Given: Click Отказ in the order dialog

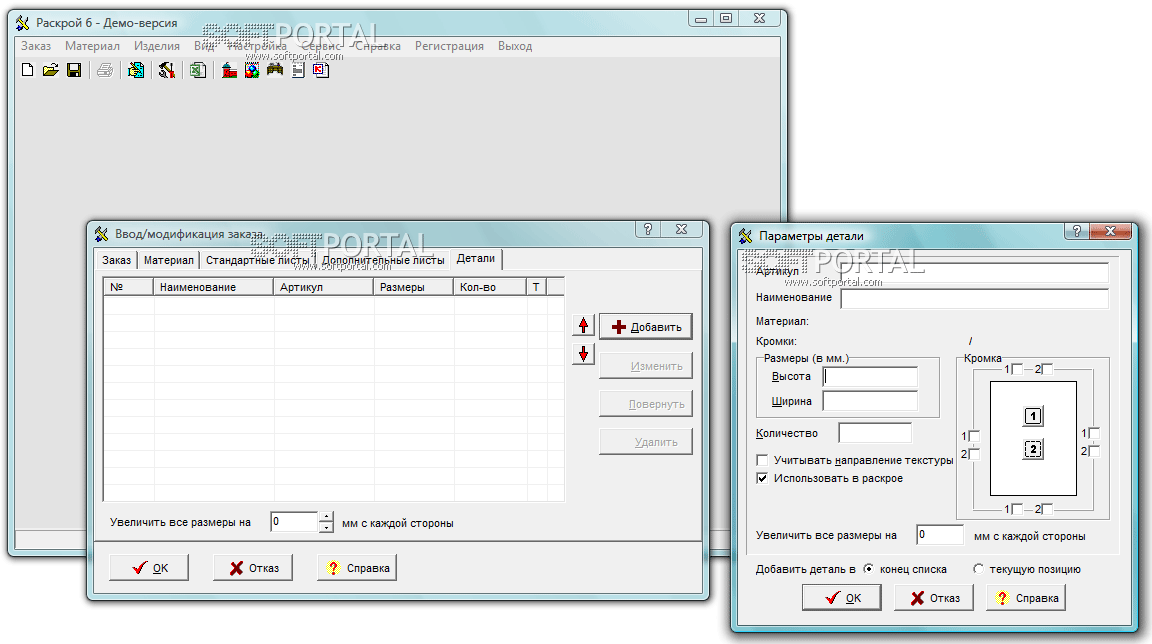Looking at the screenshot, I should tap(253, 568).
